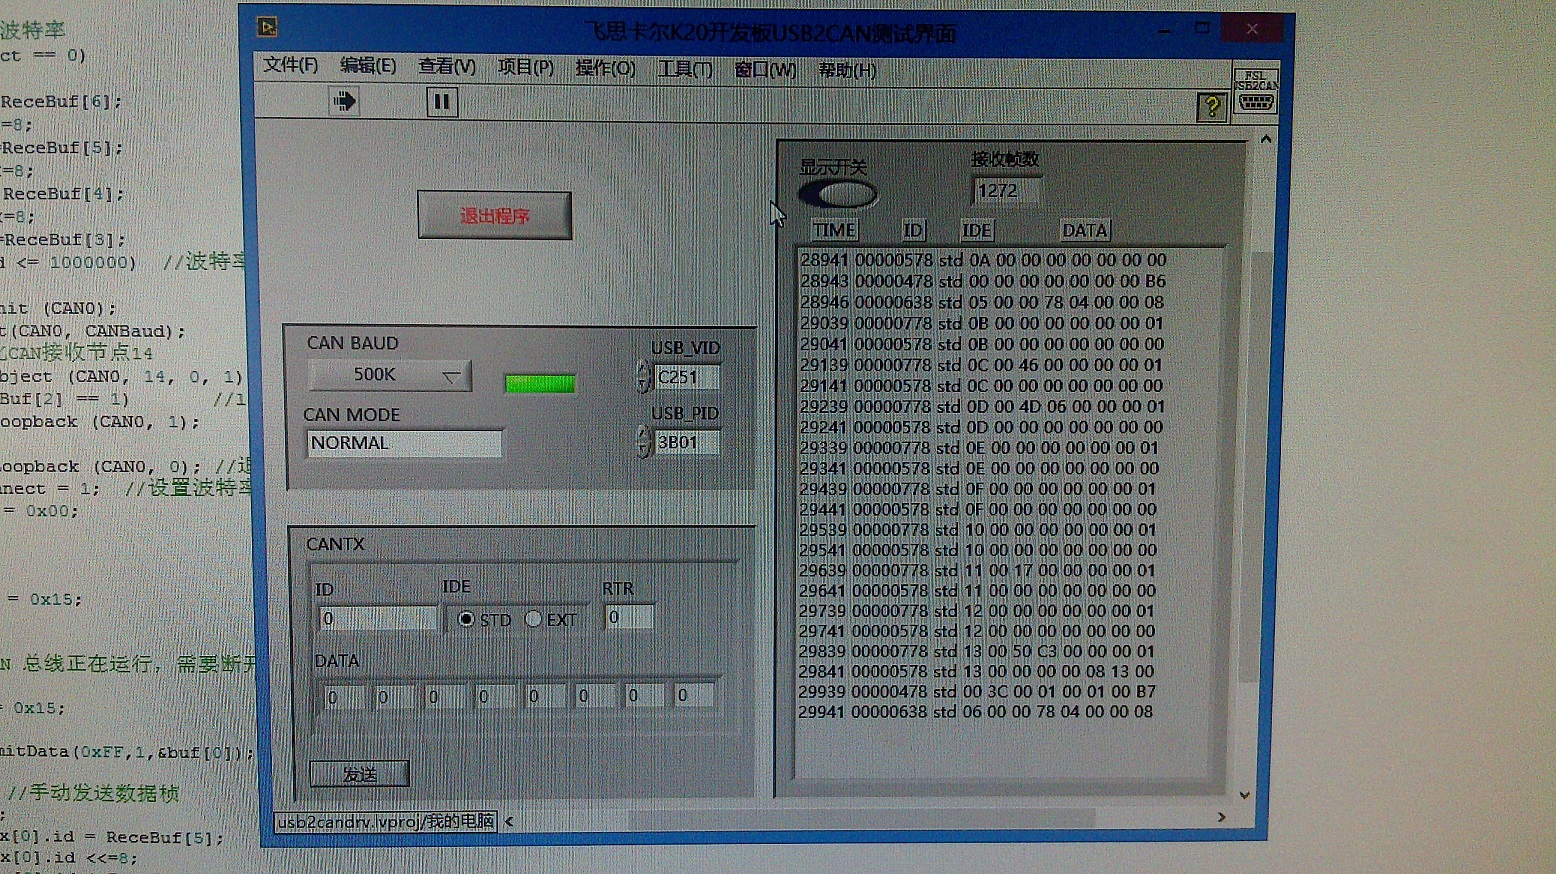Viewport: 1556px width, 874px height.
Task: Click the seventh DATA byte field
Action: (645, 694)
